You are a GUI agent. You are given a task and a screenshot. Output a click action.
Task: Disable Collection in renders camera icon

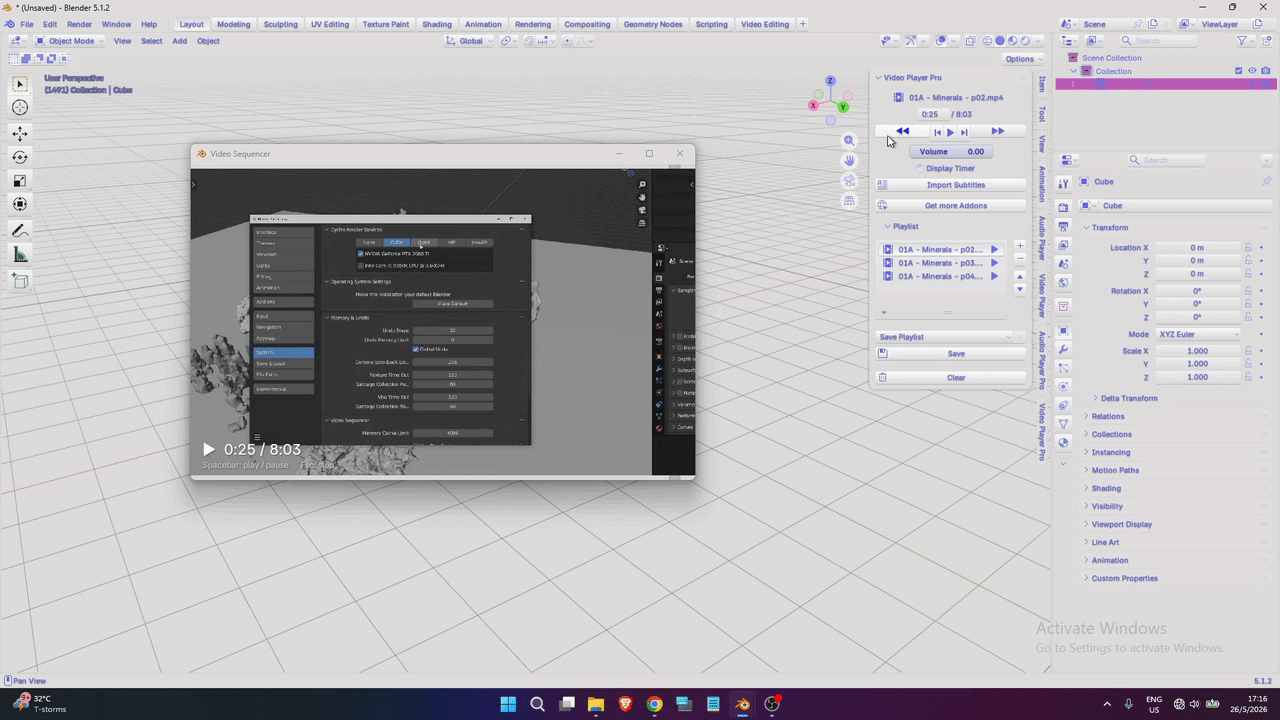tap(1265, 71)
